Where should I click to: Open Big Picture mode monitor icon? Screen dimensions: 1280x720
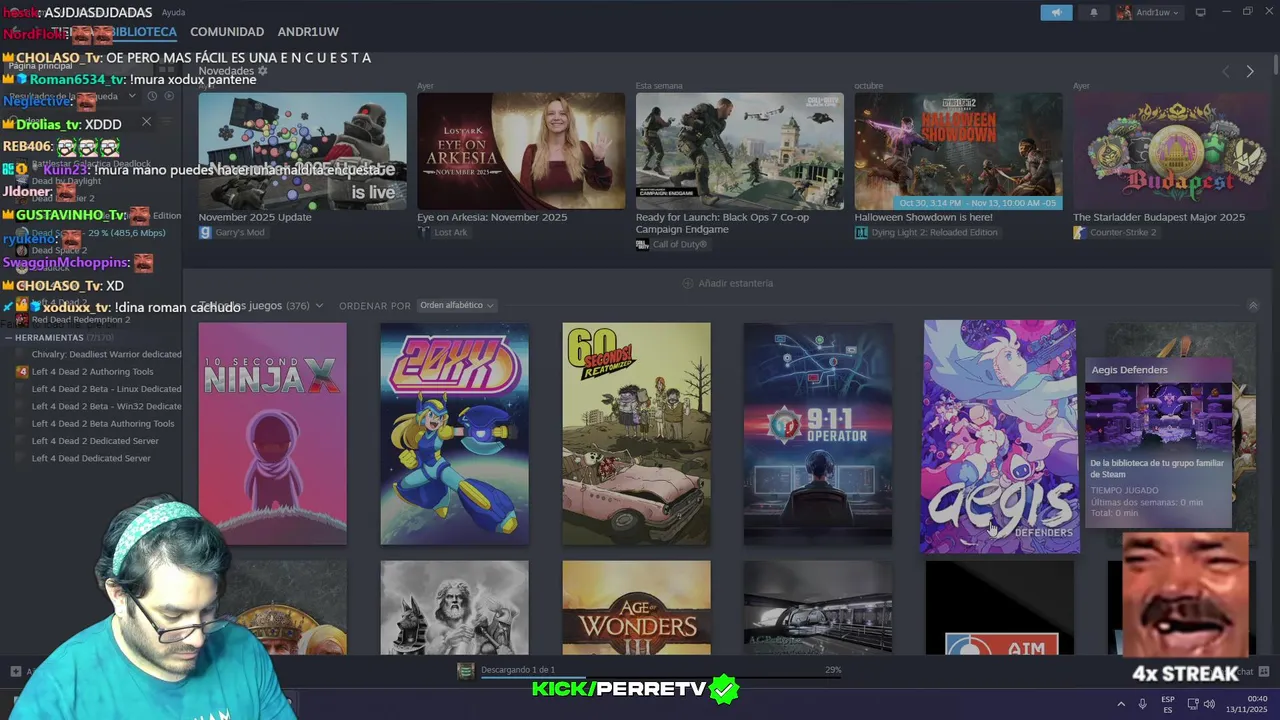(x=1201, y=12)
